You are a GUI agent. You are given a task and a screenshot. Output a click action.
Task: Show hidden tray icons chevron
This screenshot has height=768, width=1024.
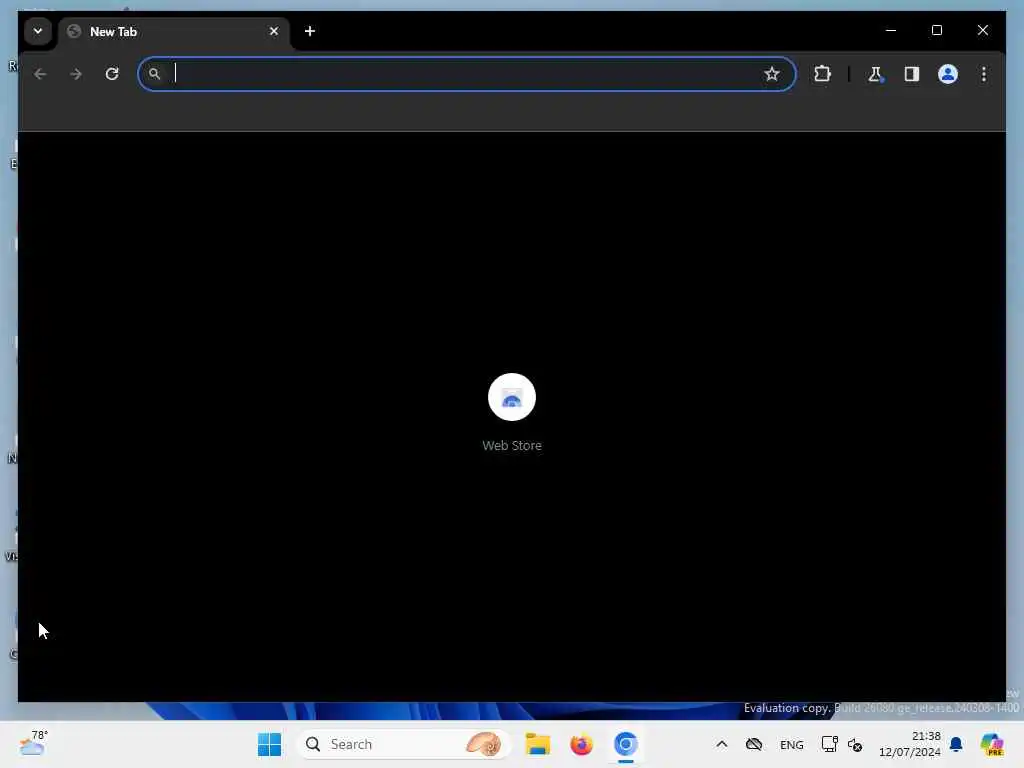click(722, 744)
